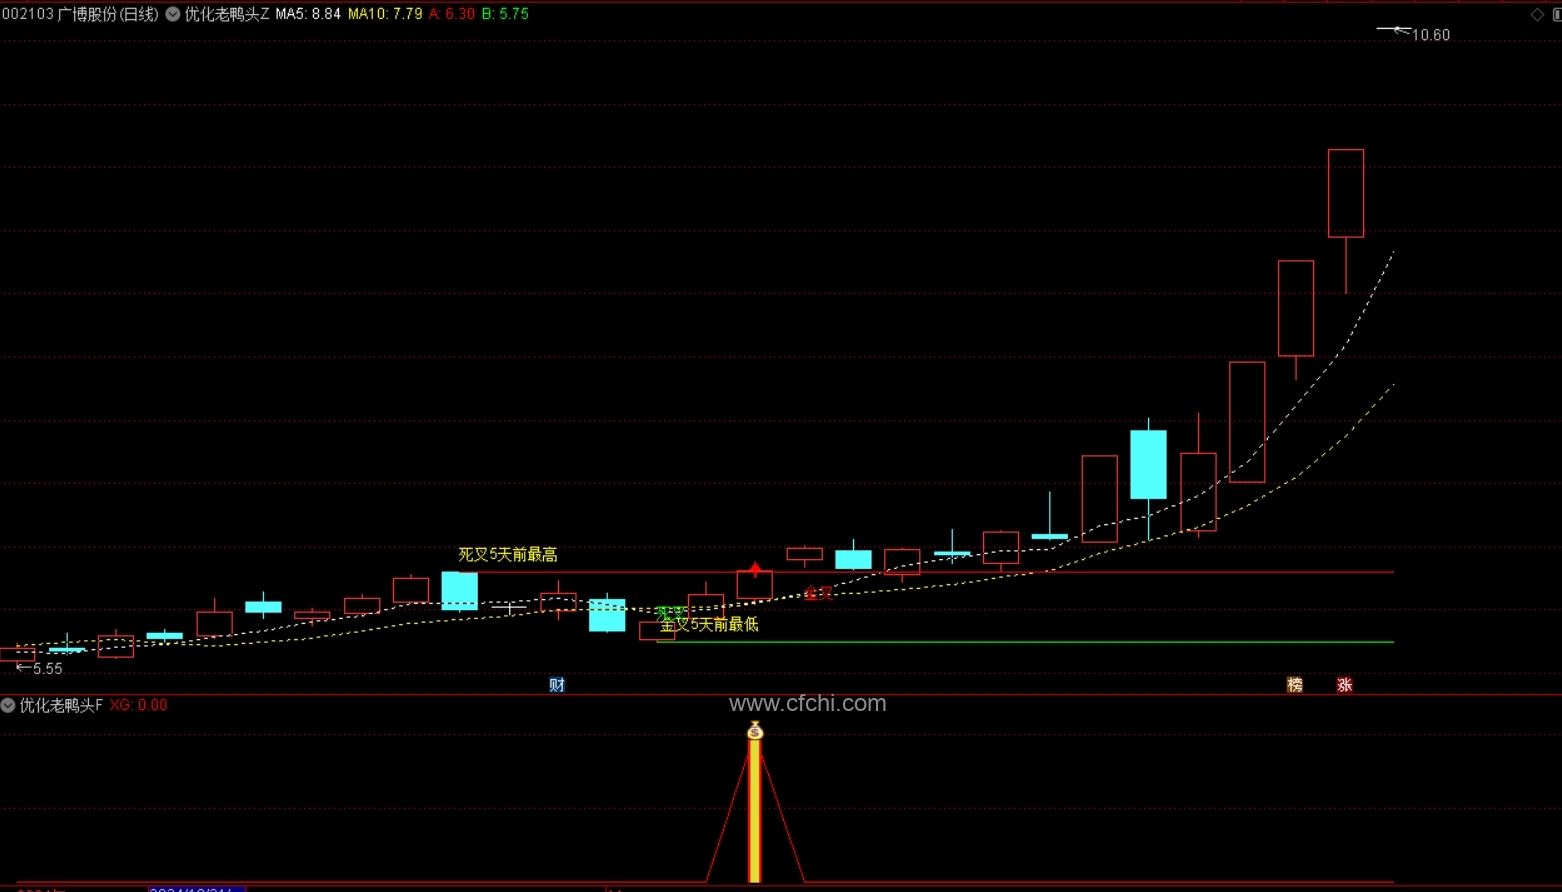Click the red up-arrow buy signal
This screenshot has height=892, width=1562.
[x=755, y=569]
